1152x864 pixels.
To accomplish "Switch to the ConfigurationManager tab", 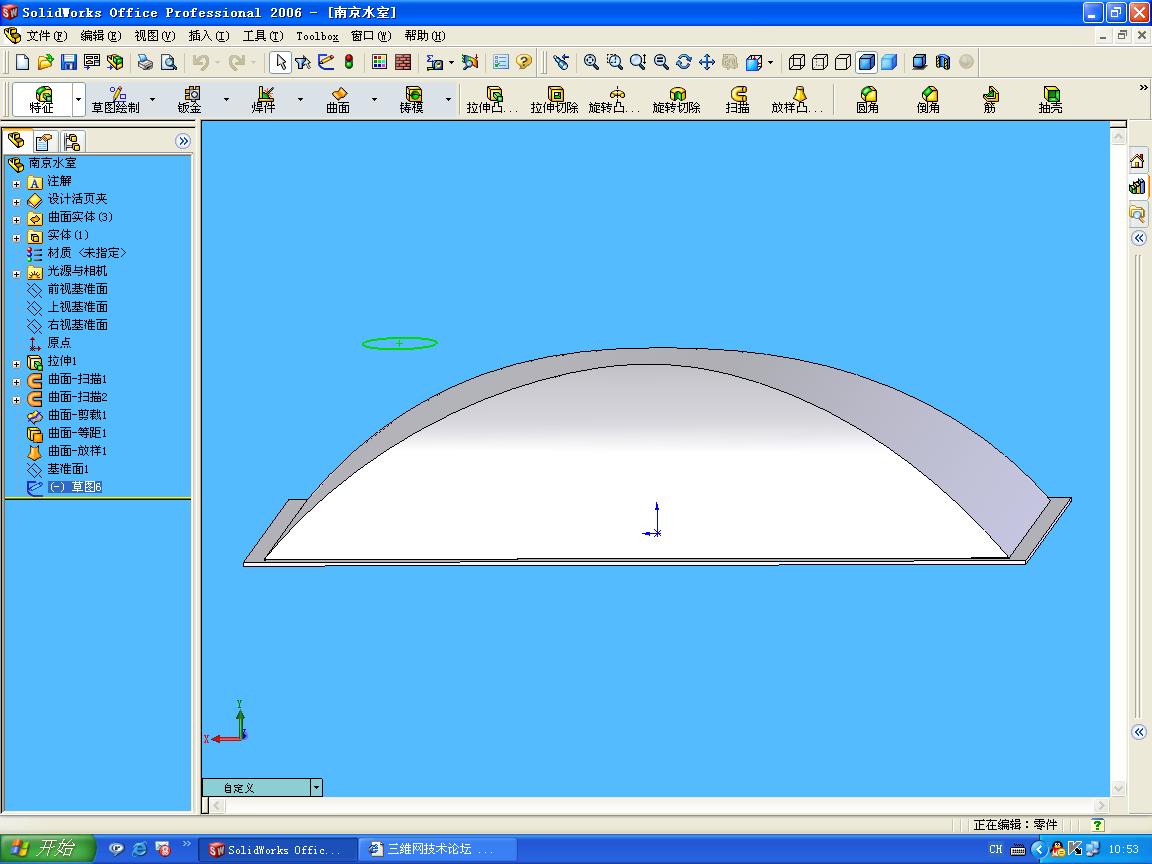I will click(x=71, y=141).
